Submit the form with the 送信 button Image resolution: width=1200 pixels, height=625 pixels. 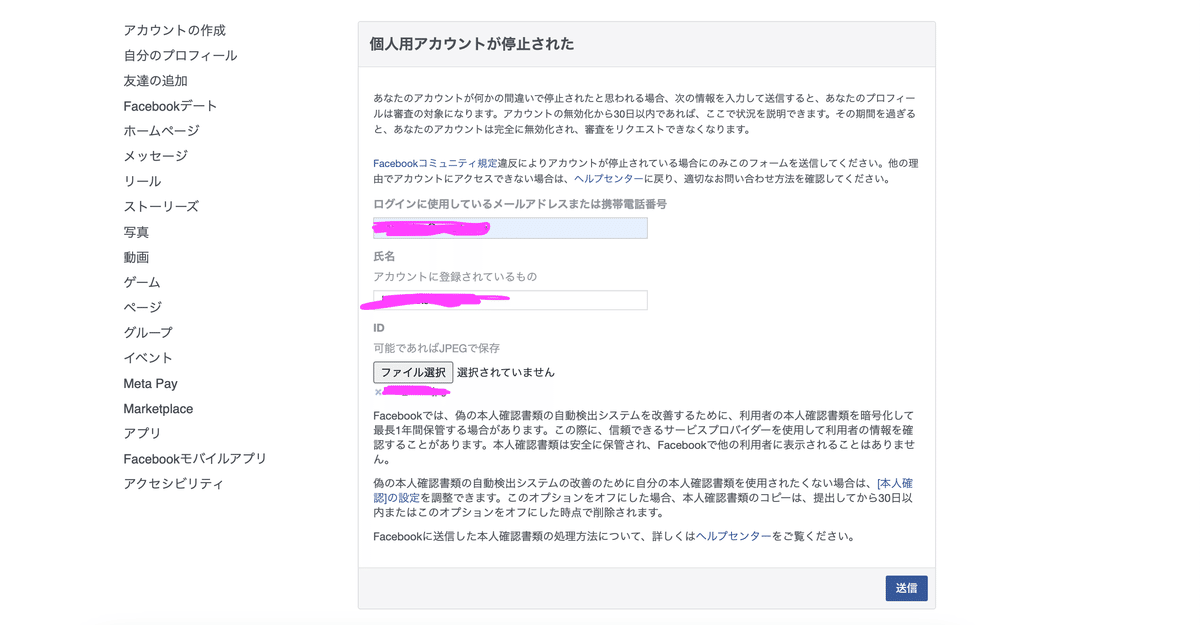tap(906, 588)
